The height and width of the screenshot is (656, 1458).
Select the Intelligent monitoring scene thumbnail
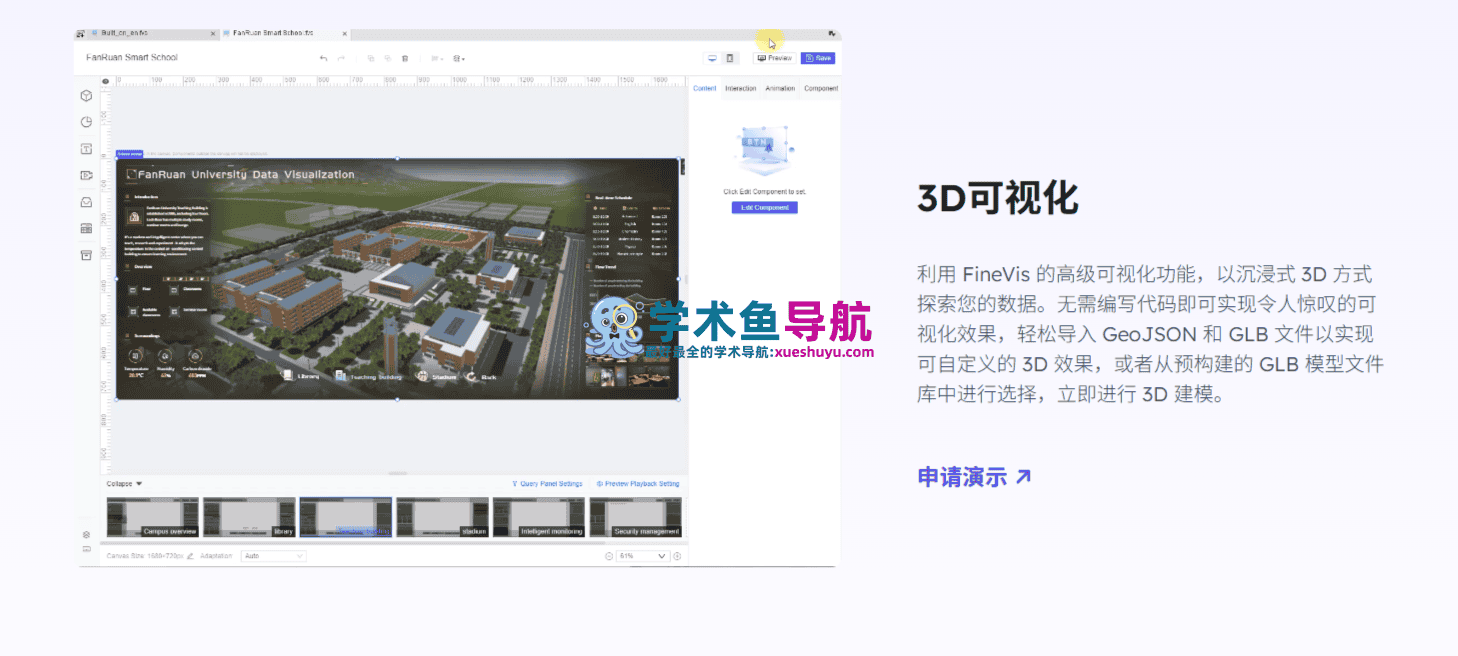(539, 518)
